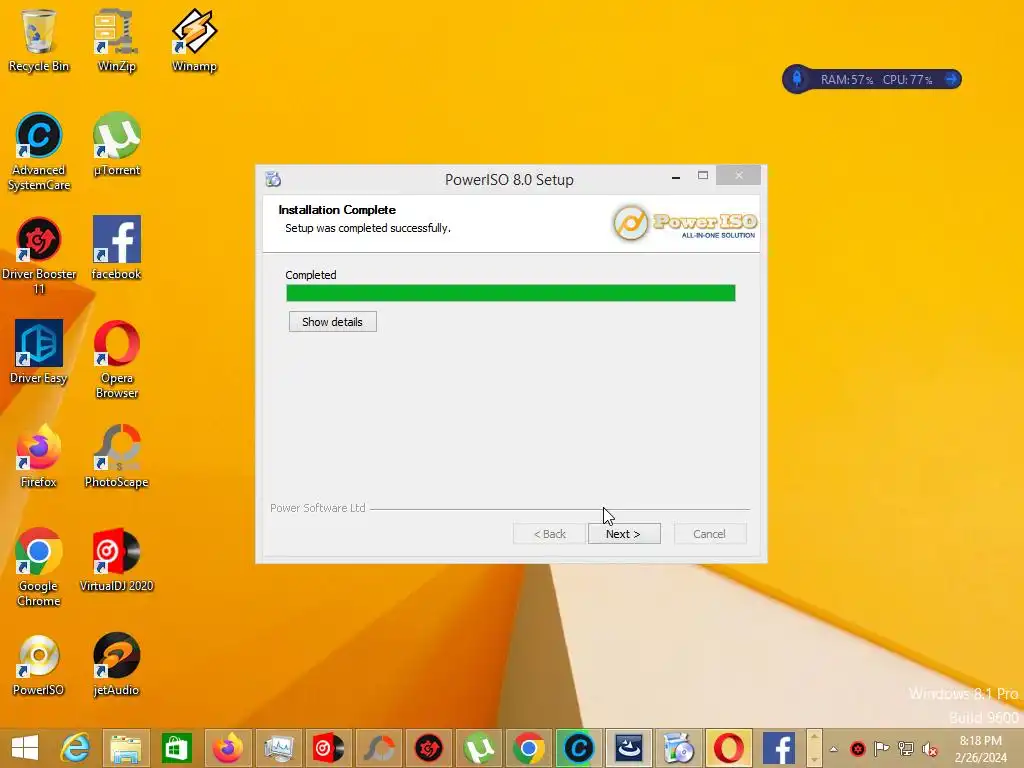
Task: Click the Next button in PowerISO Setup
Action: point(624,534)
